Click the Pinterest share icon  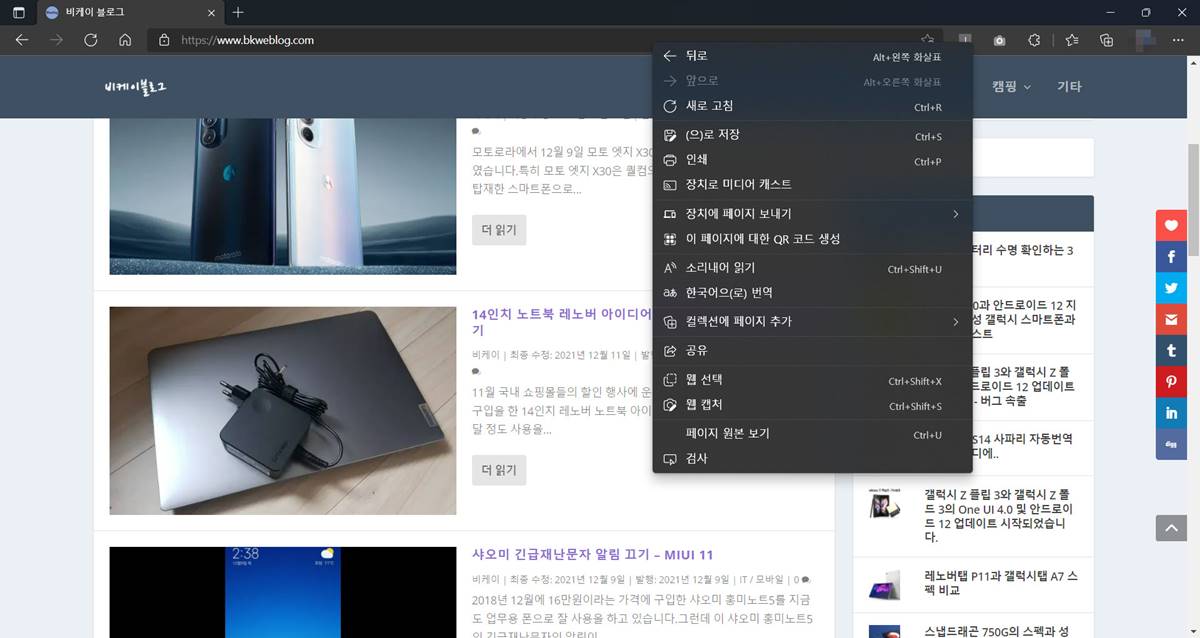tap(1170, 382)
